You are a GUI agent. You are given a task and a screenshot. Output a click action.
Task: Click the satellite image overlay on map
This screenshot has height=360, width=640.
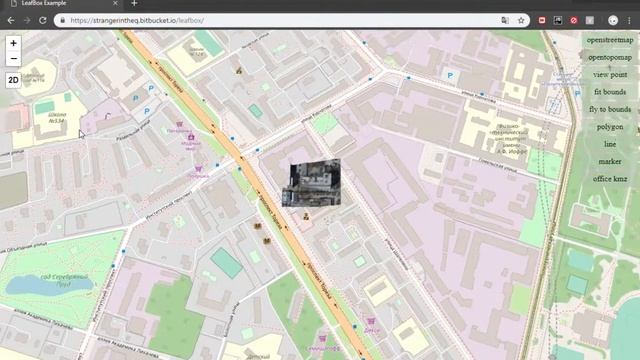point(312,182)
